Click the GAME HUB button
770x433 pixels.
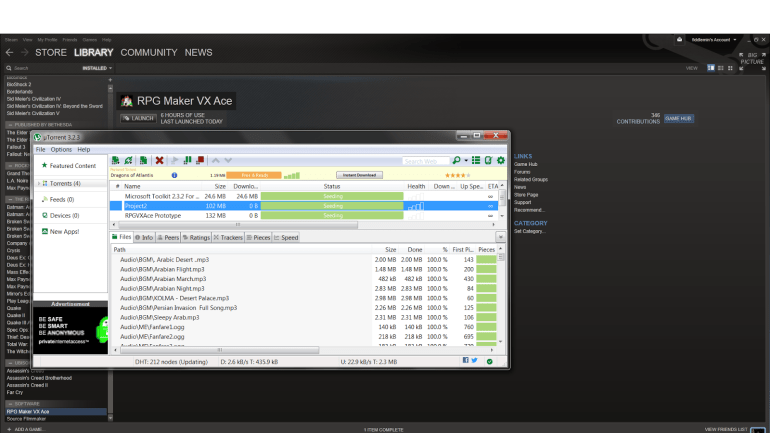678,118
